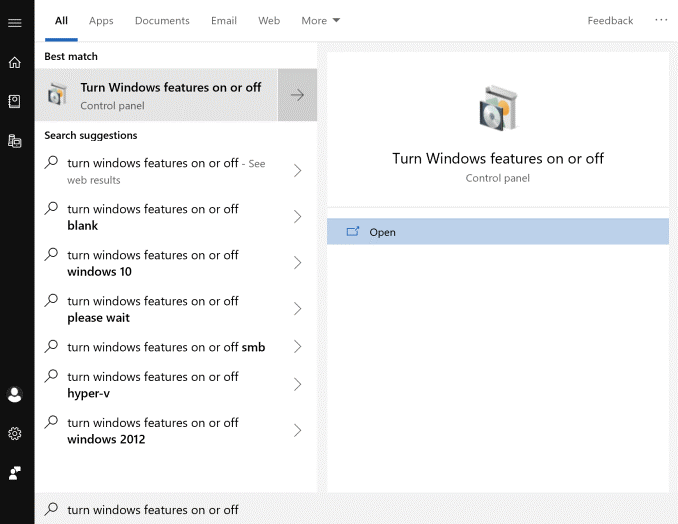Viewport: 678px width, 524px height.
Task: Click in the search input field
Action: click(355, 509)
